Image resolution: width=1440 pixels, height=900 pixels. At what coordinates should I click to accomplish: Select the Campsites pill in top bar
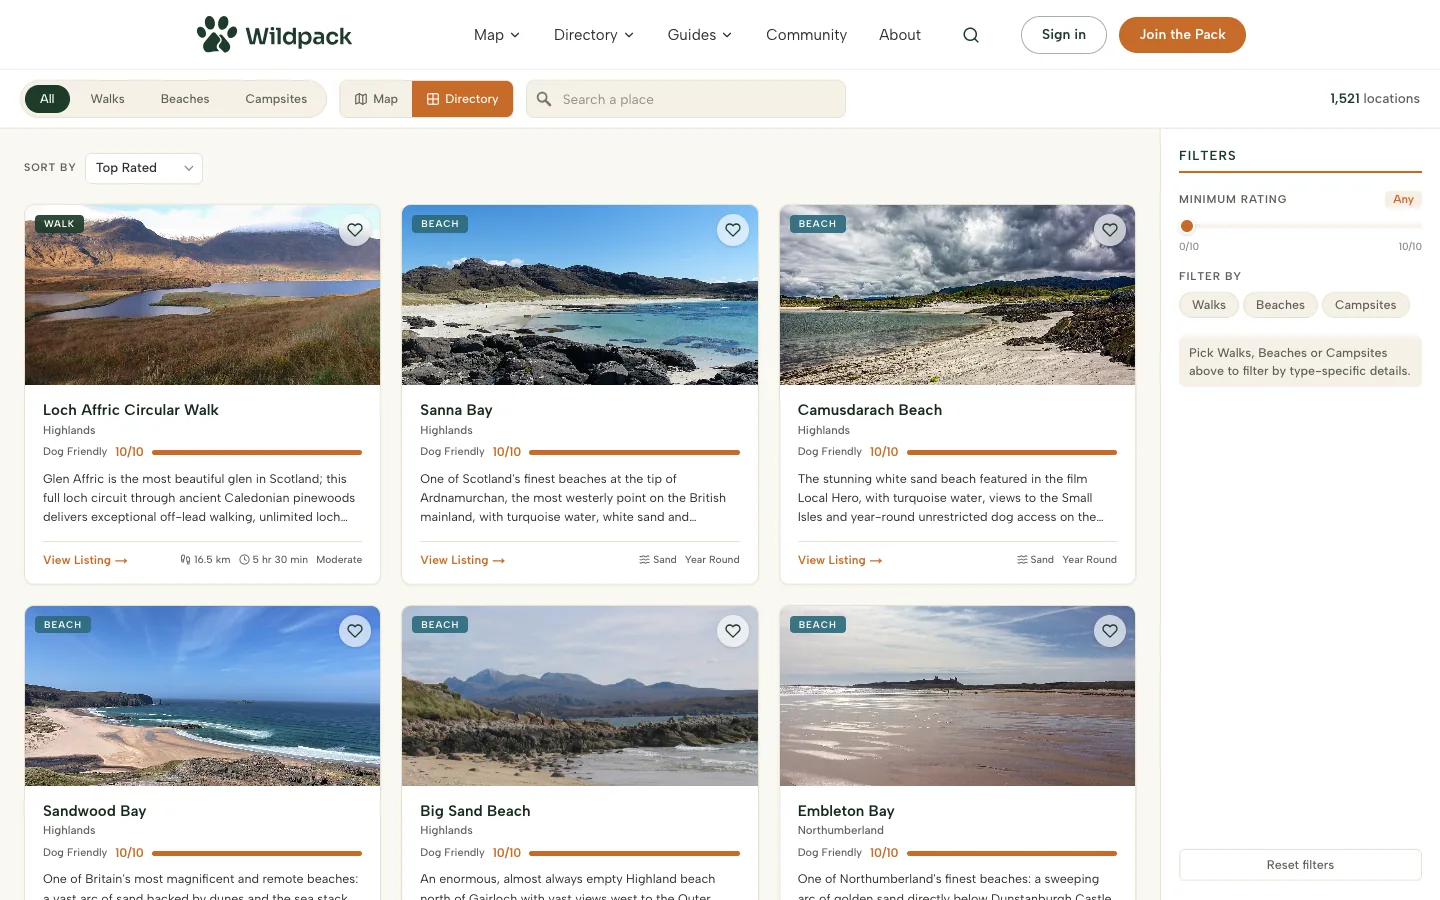[276, 99]
